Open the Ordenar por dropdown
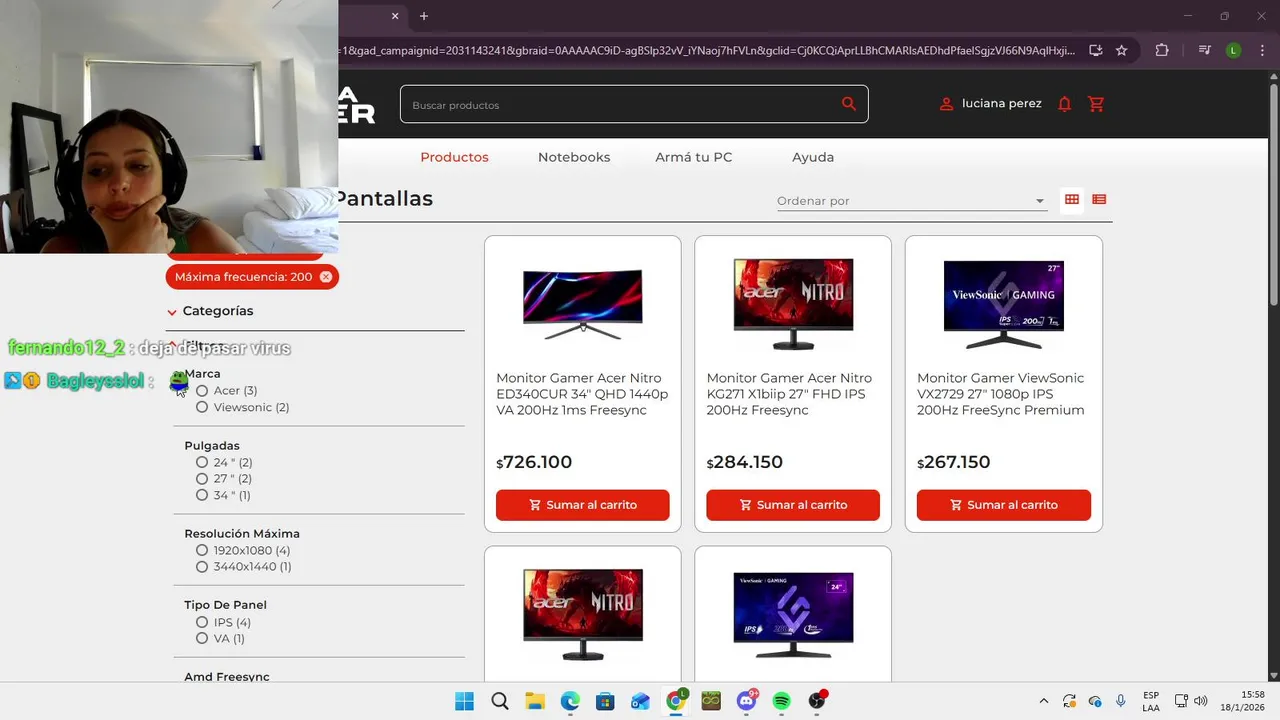The height and width of the screenshot is (720, 1280). (911, 201)
